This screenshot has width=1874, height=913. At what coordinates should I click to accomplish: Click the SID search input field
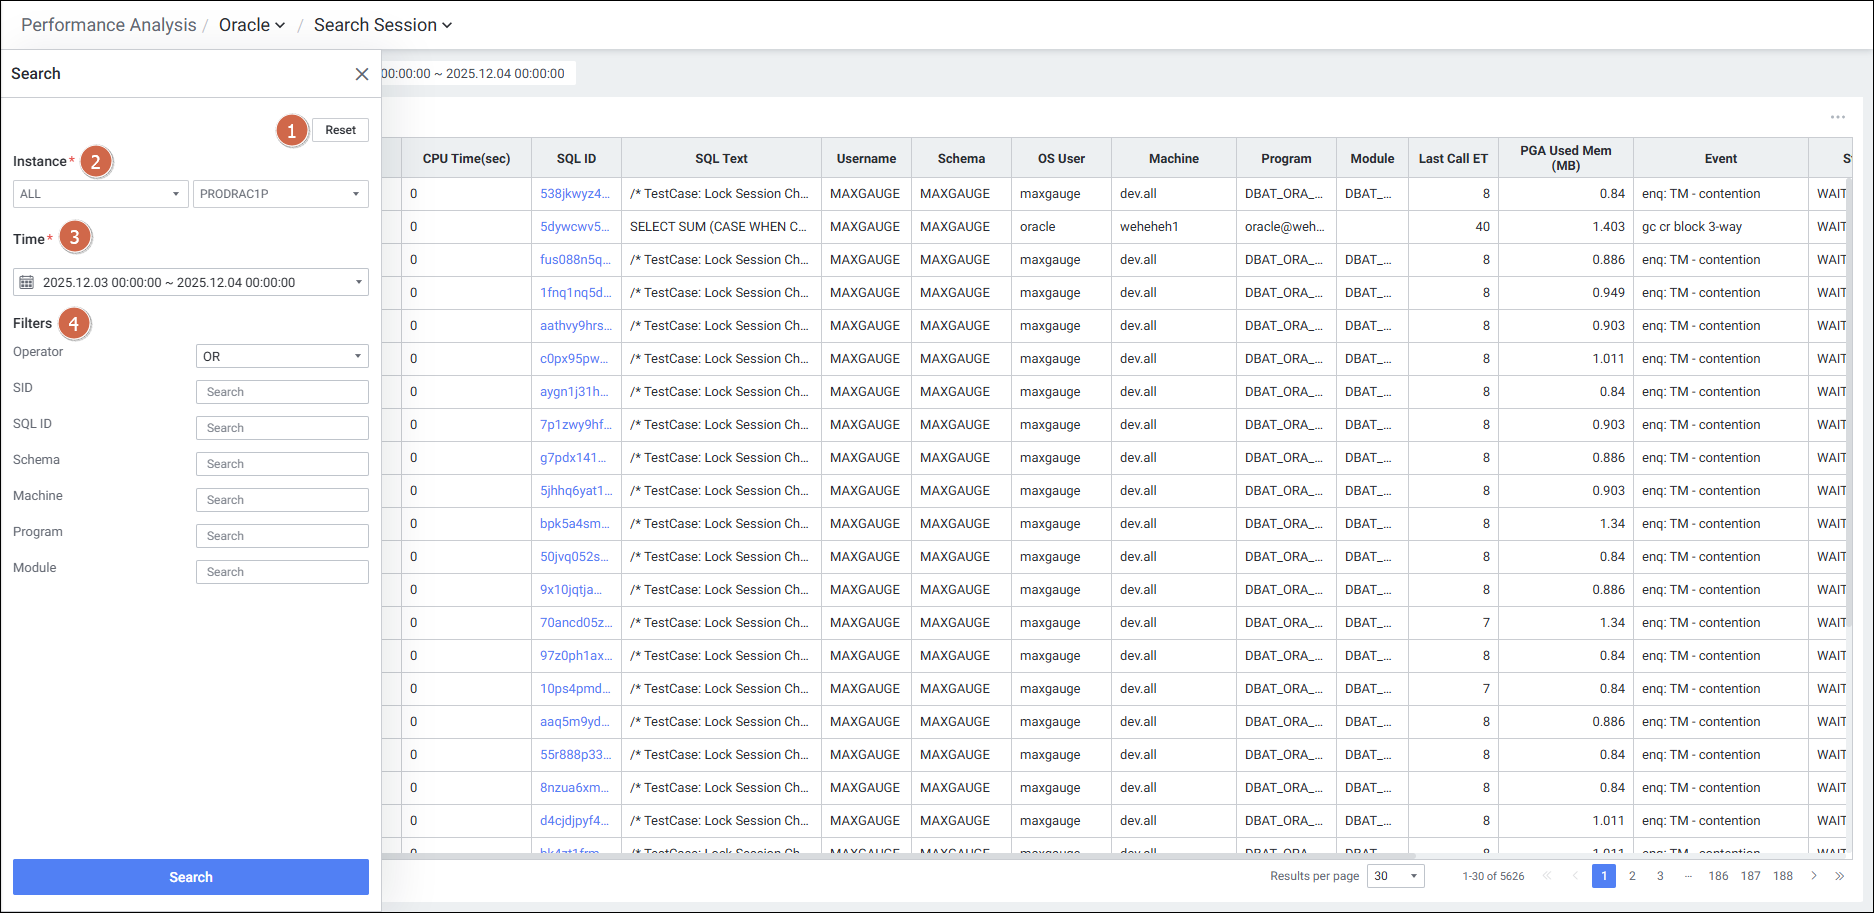(282, 392)
